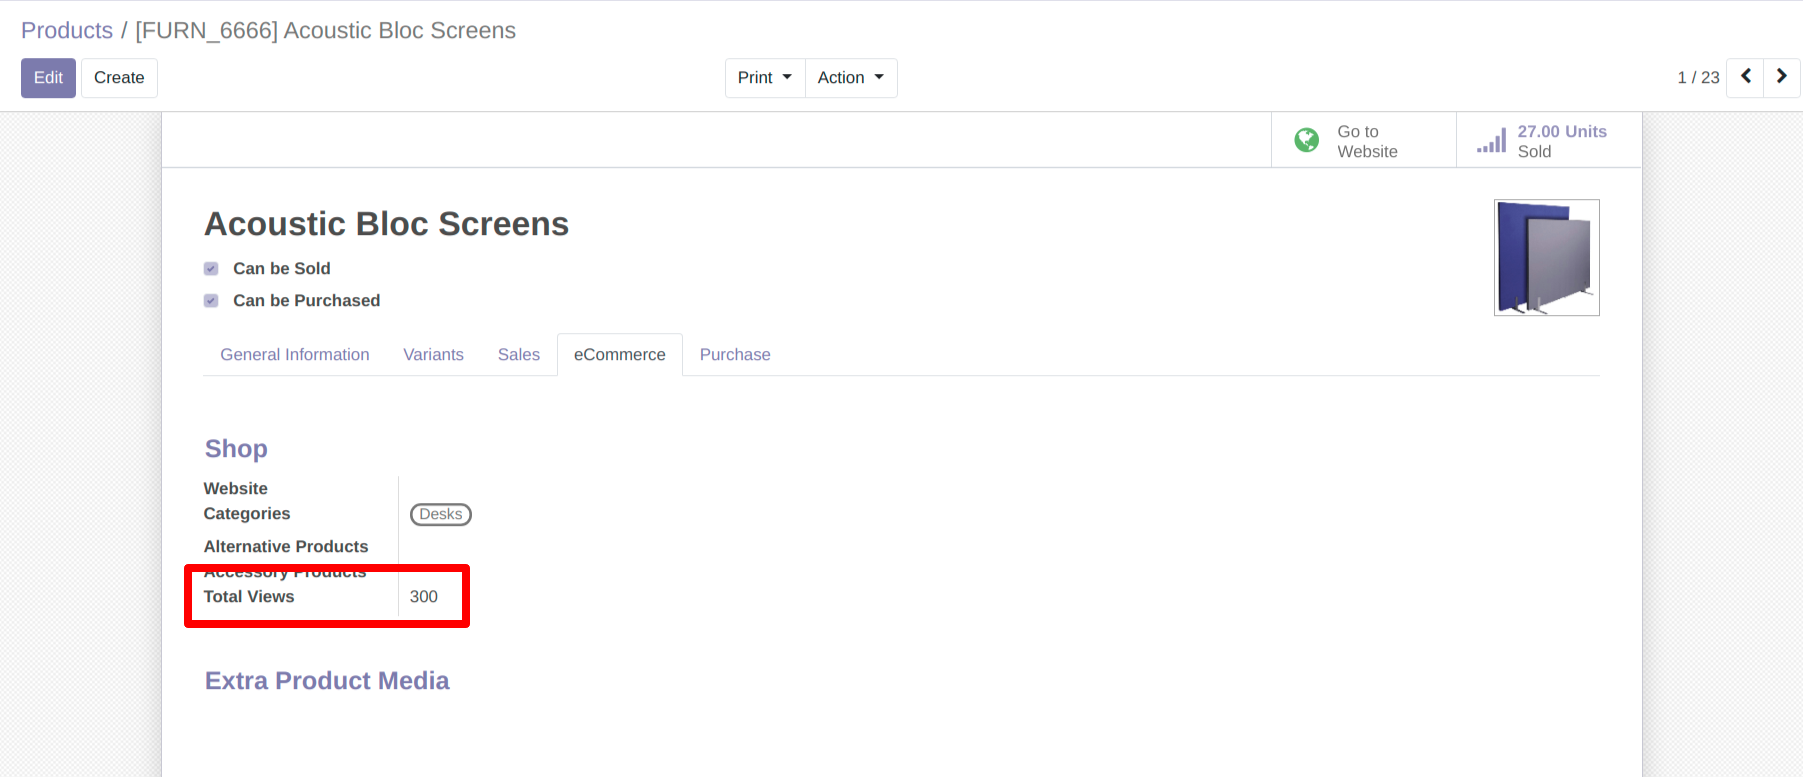Viewport: 1803px width, 777px height.
Task: Switch to the General Information tab
Action: [294, 355]
